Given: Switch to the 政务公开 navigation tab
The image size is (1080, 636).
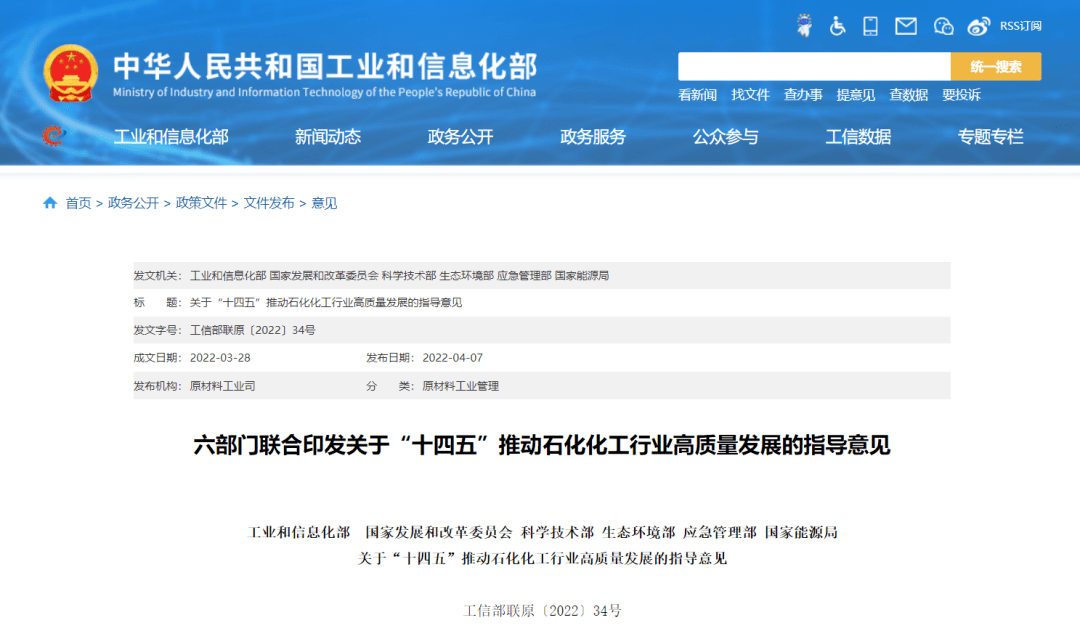Looking at the screenshot, I should pyautogui.click(x=463, y=137).
